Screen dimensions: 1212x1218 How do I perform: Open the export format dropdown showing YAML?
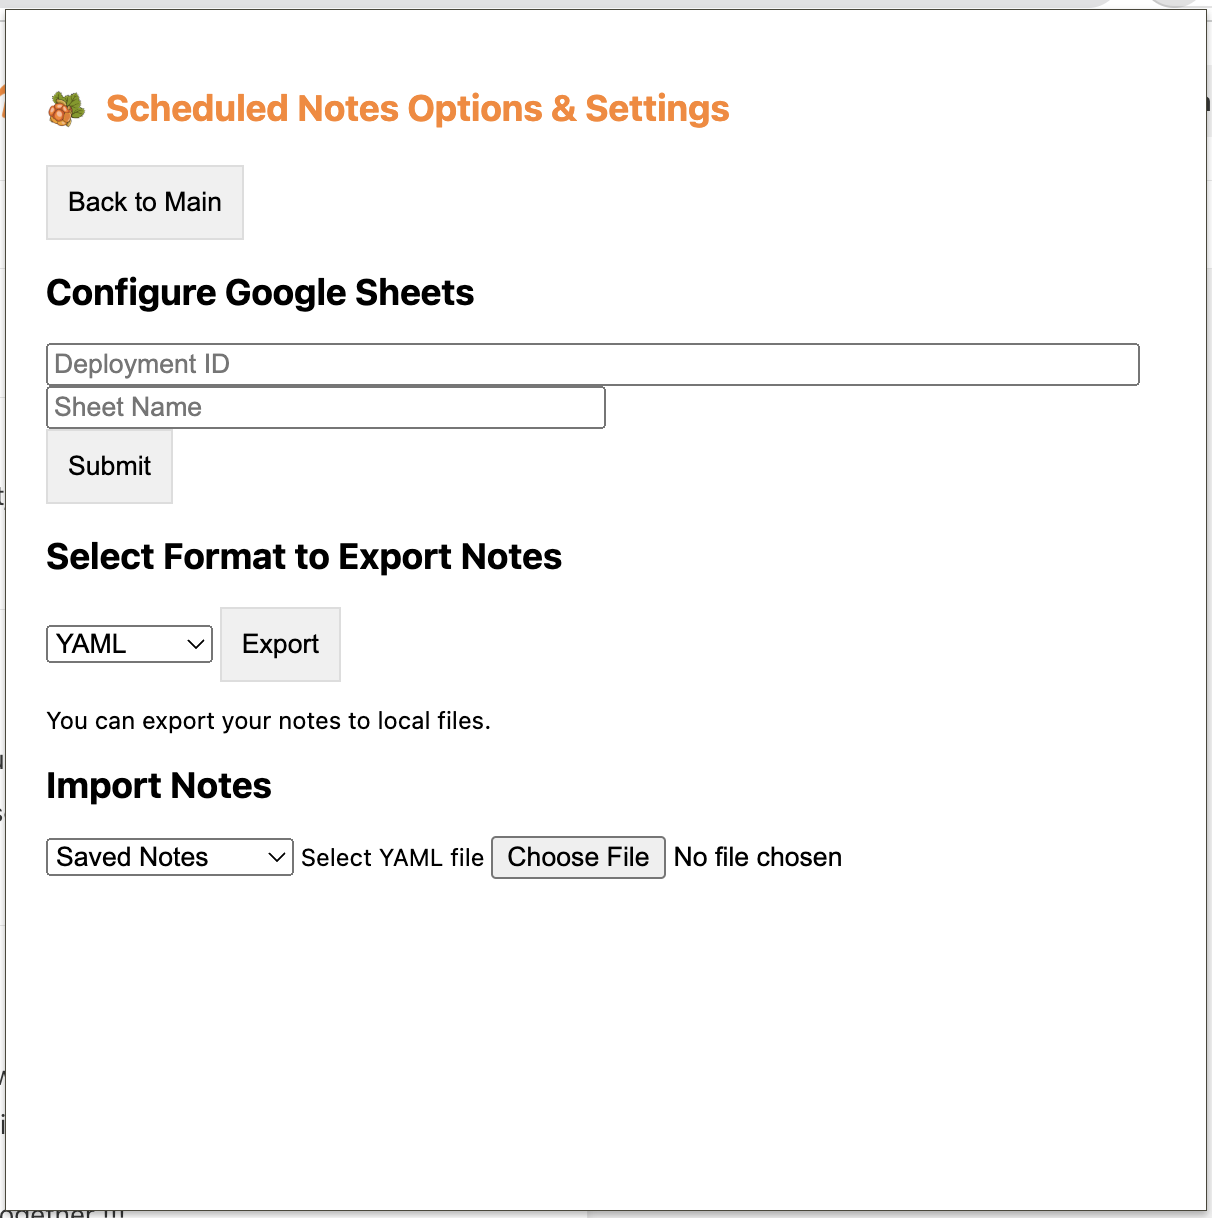128,644
